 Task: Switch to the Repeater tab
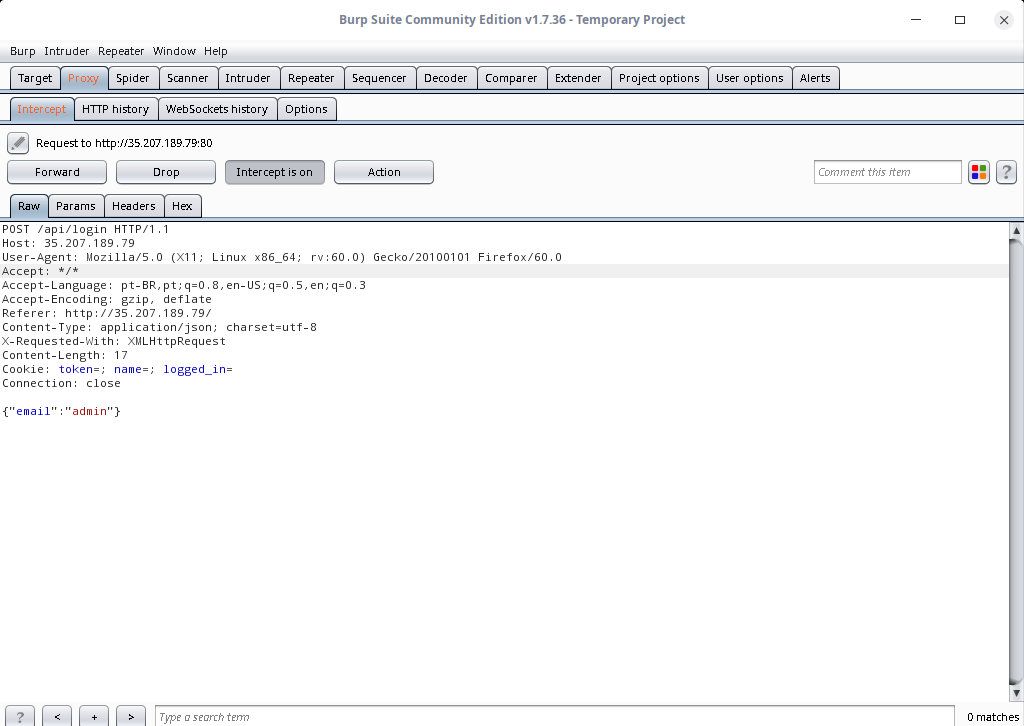point(311,78)
